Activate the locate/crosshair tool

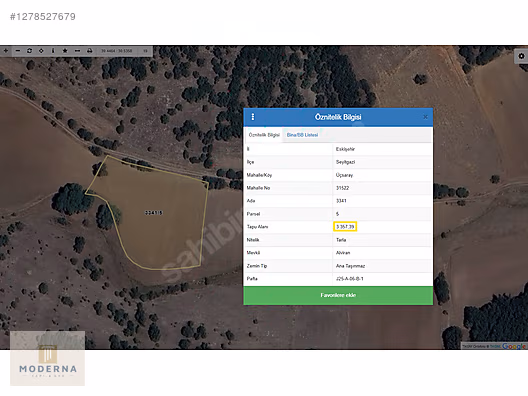pyautogui.click(x=41, y=51)
